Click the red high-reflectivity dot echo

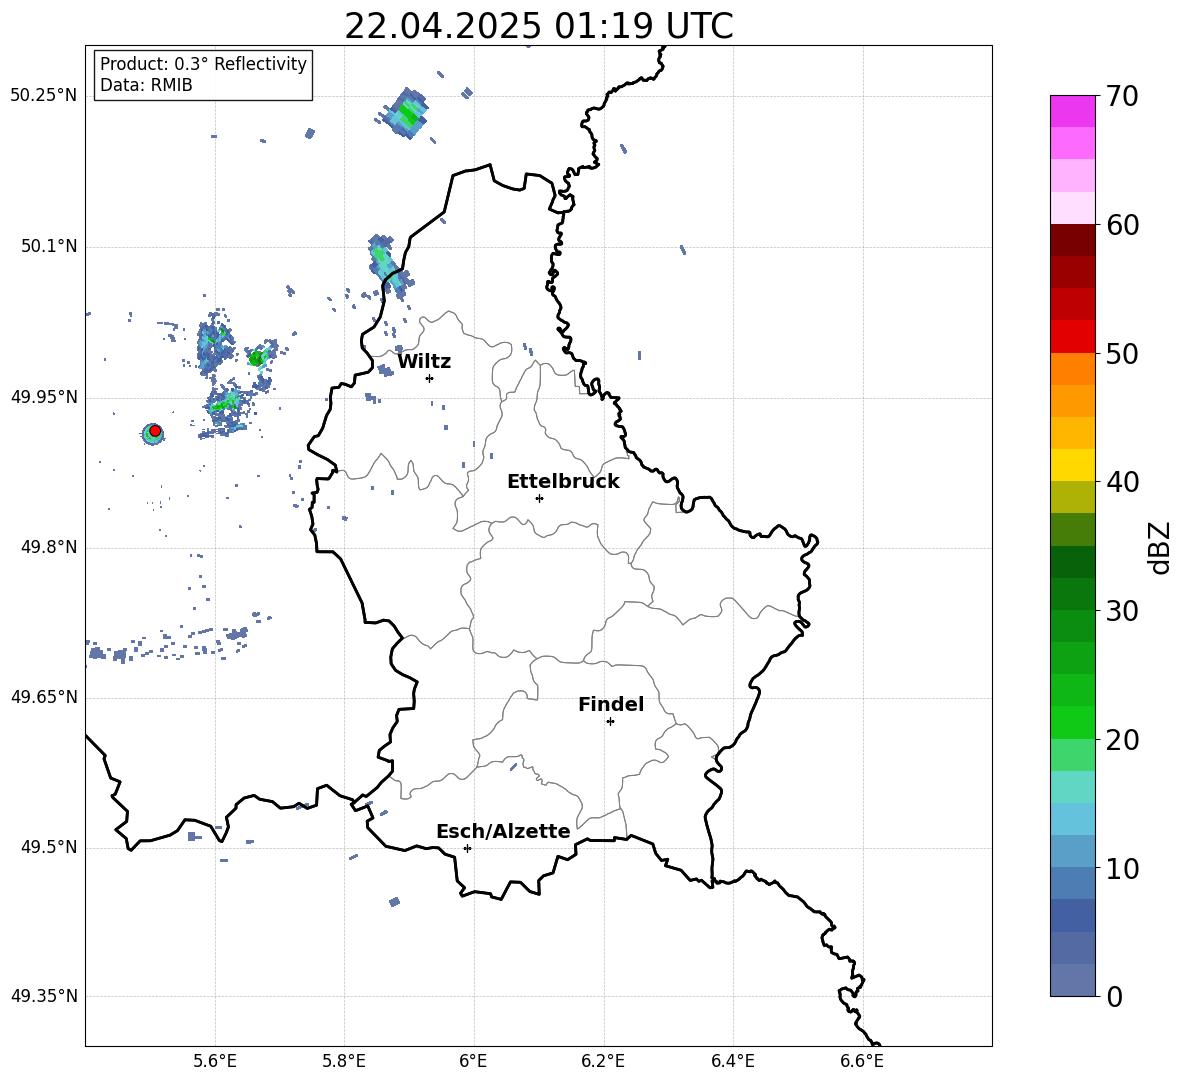coord(155,431)
